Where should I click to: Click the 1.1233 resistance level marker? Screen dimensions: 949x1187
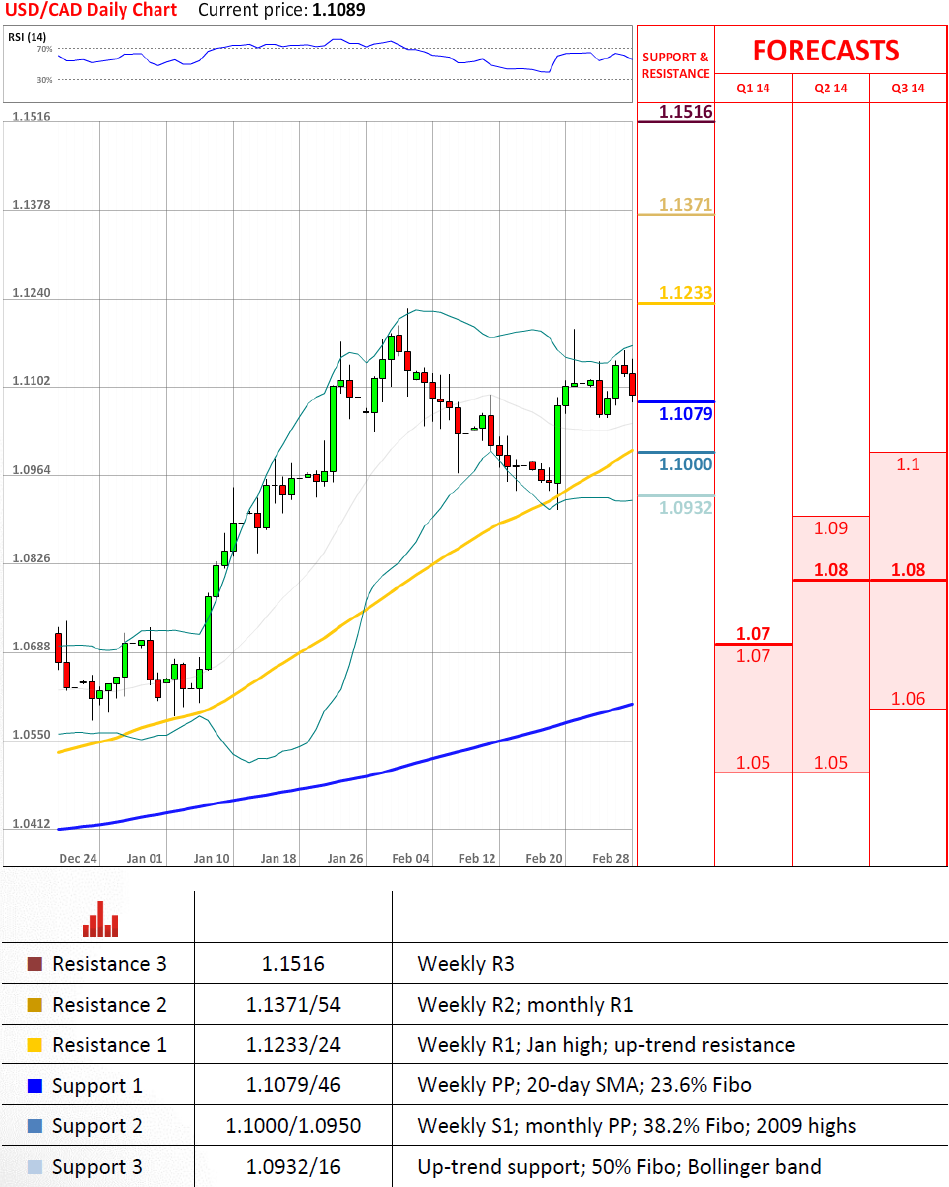point(686,293)
